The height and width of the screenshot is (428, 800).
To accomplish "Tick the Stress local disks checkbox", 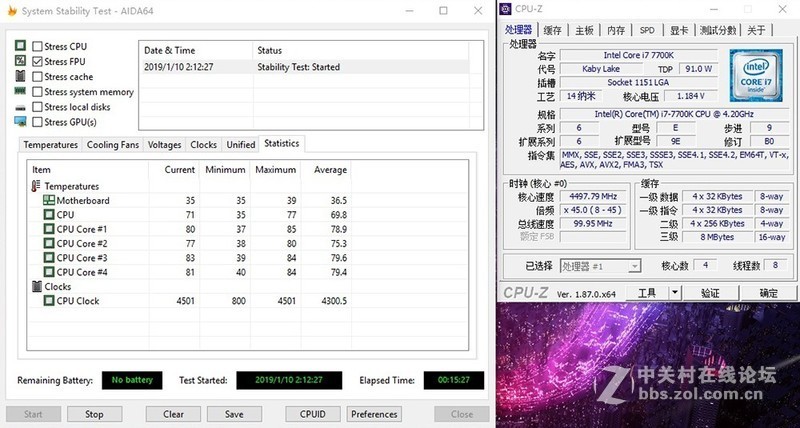I will point(37,107).
